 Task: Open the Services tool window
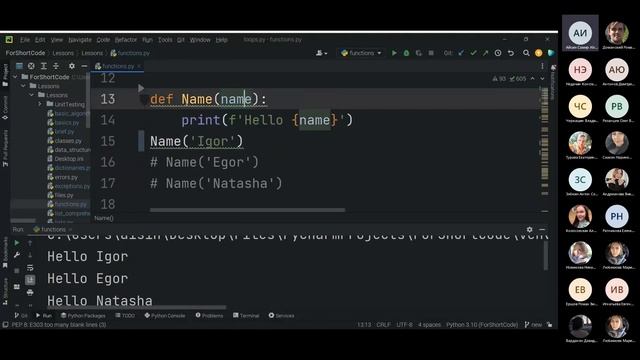click(x=281, y=316)
